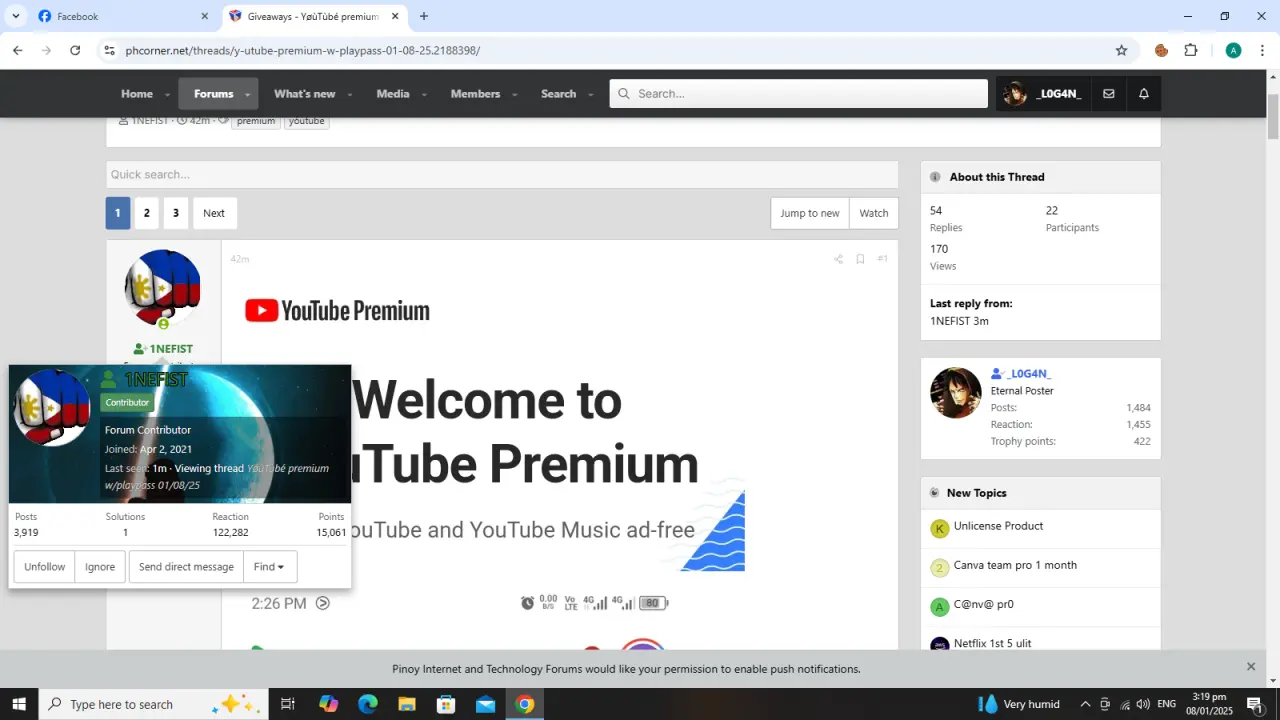Click the Watch thread button

pos(874,213)
